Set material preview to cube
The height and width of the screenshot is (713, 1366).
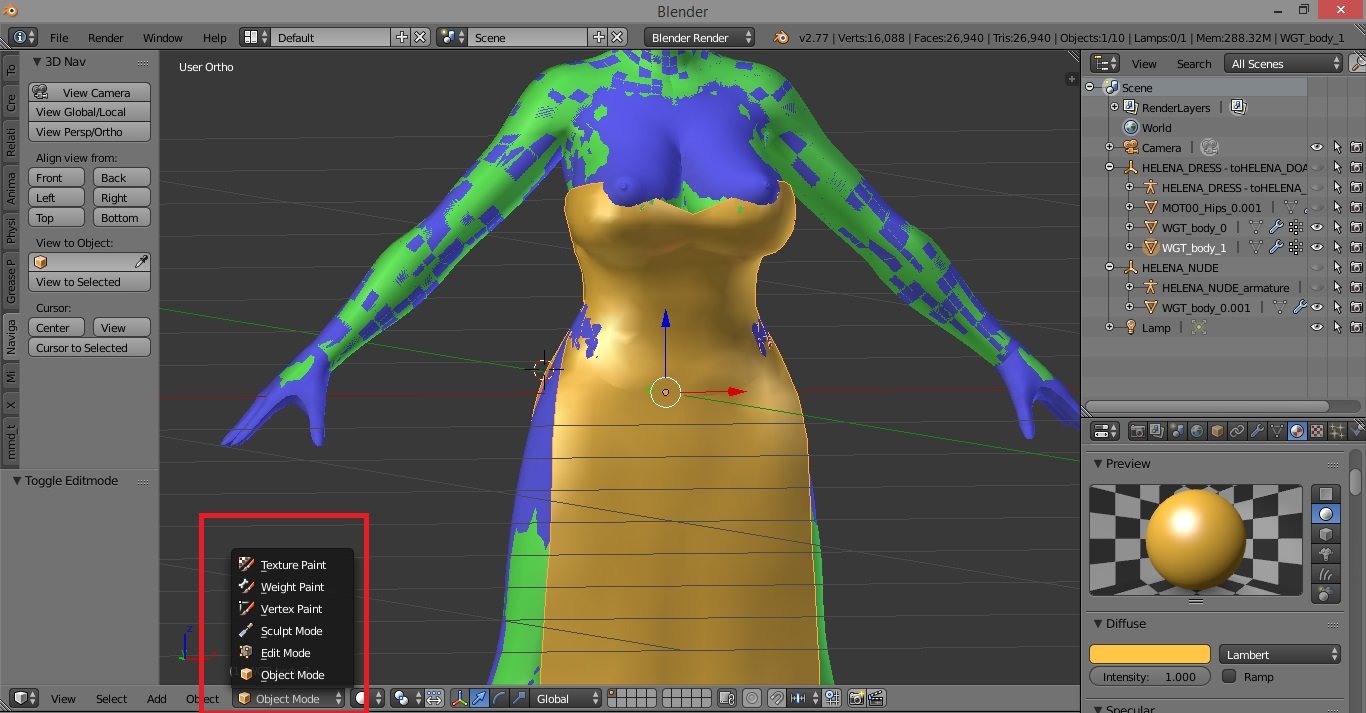tap(1326, 534)
